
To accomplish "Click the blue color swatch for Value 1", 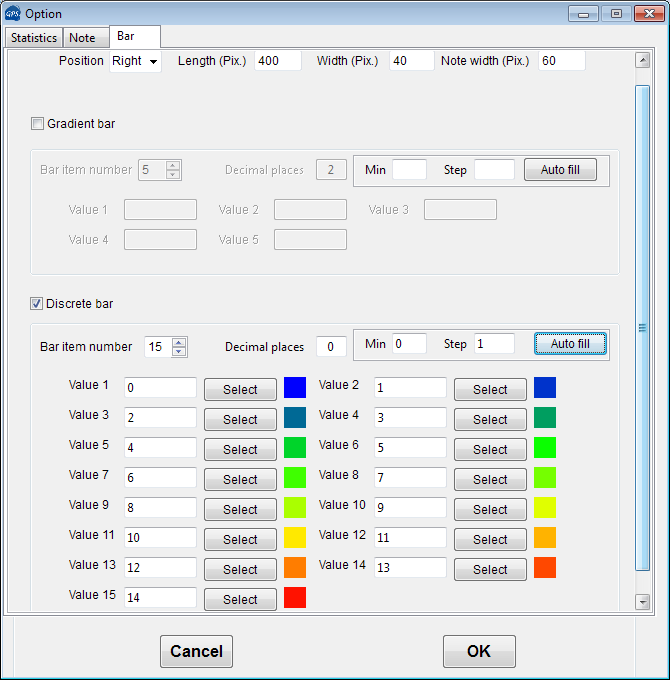I will click(x=295, y=388).
